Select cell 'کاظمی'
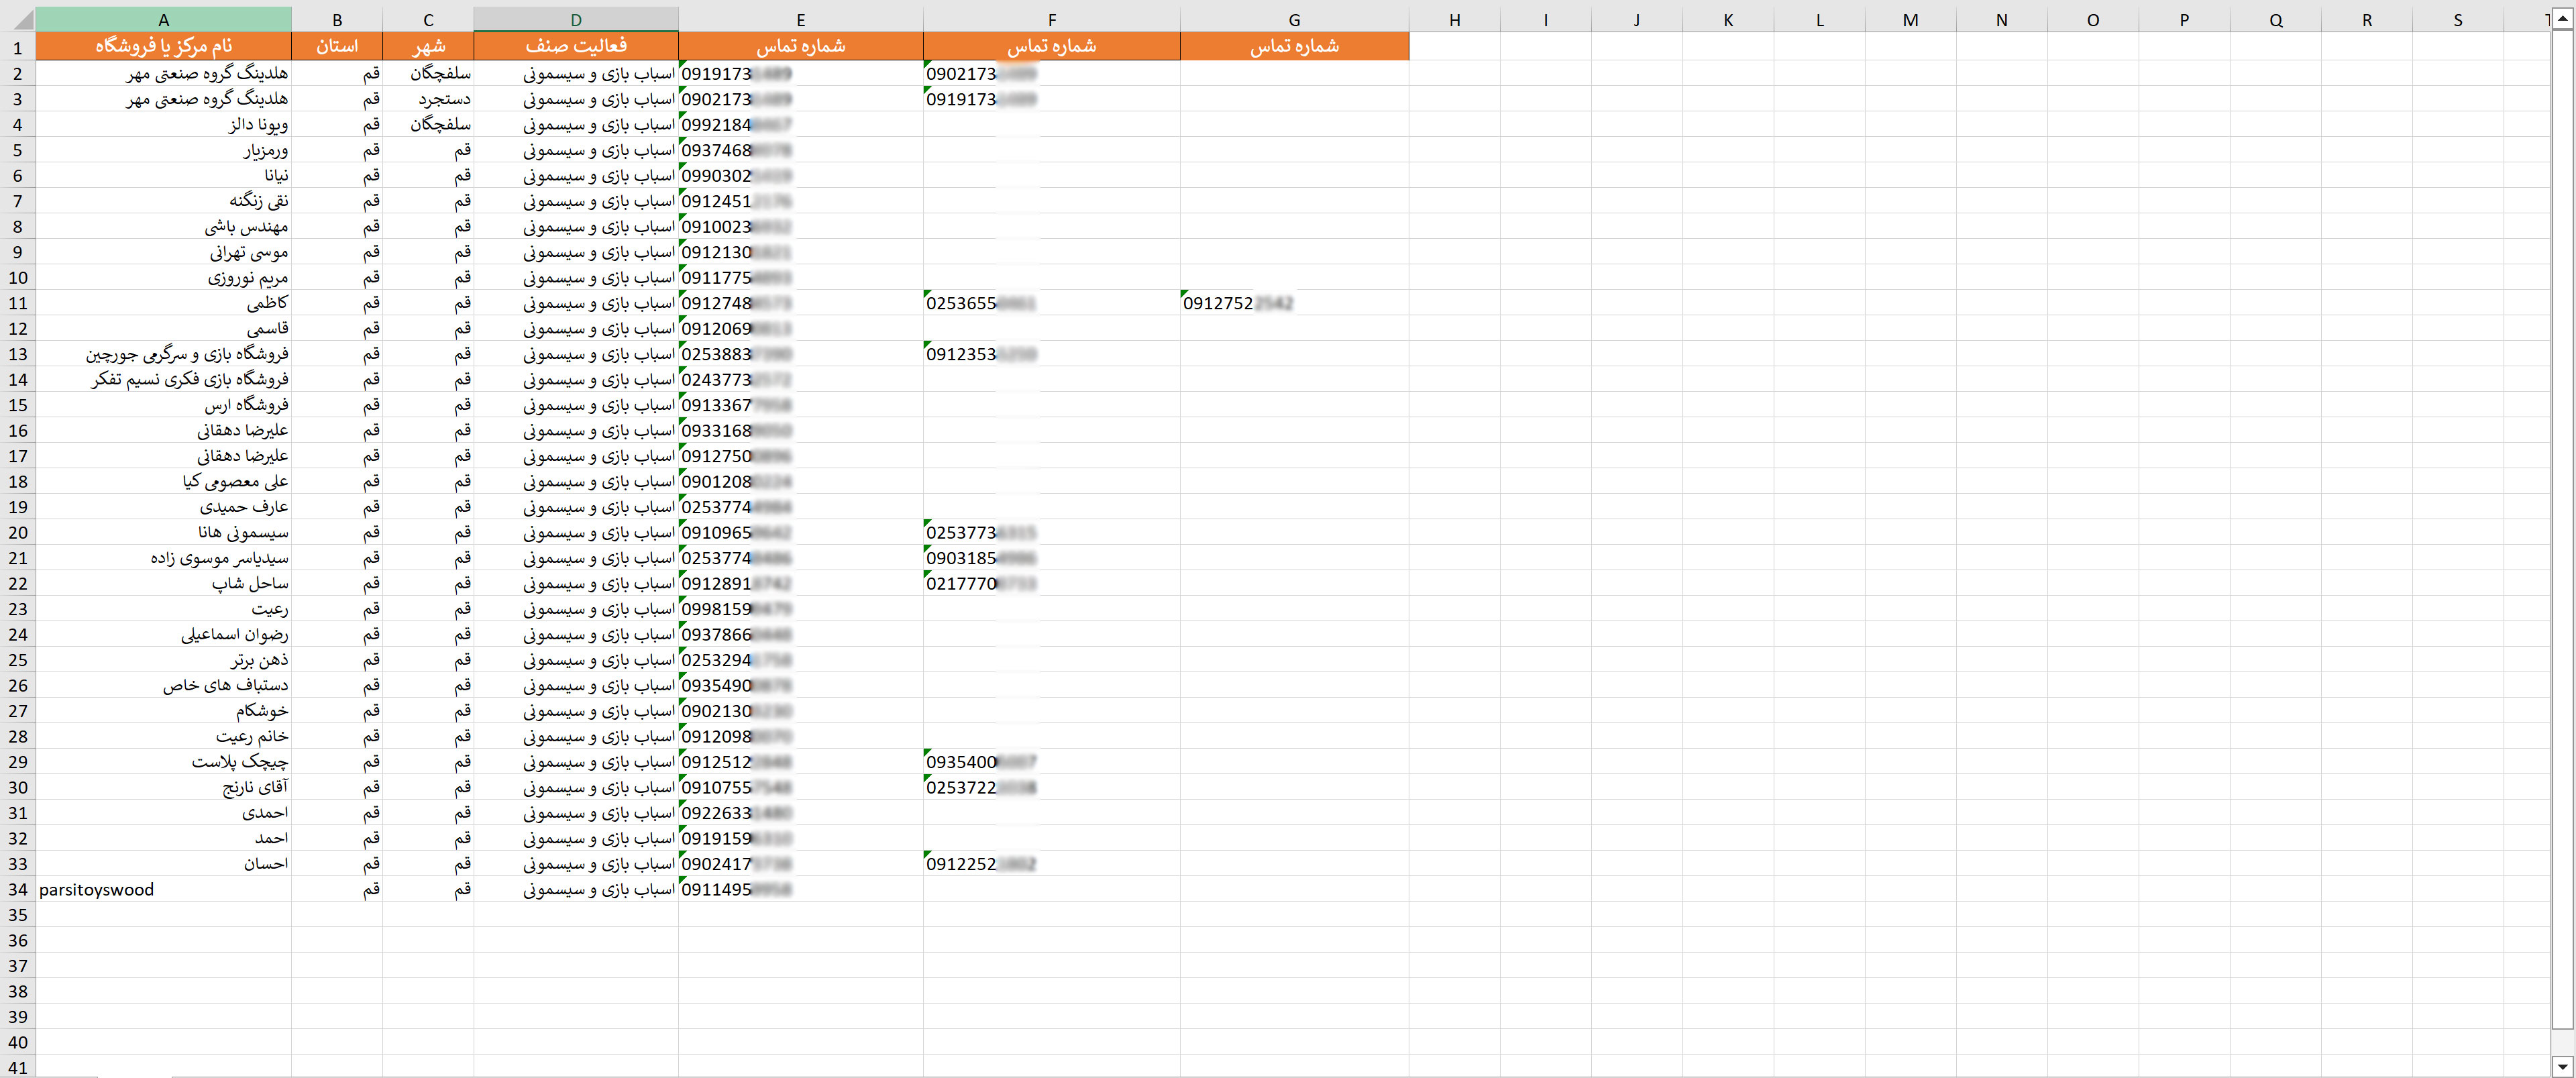This screenshot has width=2576, height=1078. click(x=163, y=303)
